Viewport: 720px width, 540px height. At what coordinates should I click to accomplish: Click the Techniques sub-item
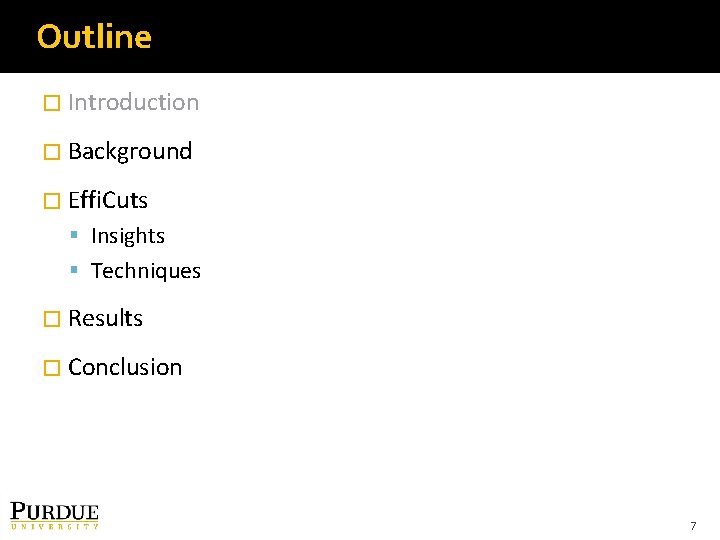(x=146, y=271)
